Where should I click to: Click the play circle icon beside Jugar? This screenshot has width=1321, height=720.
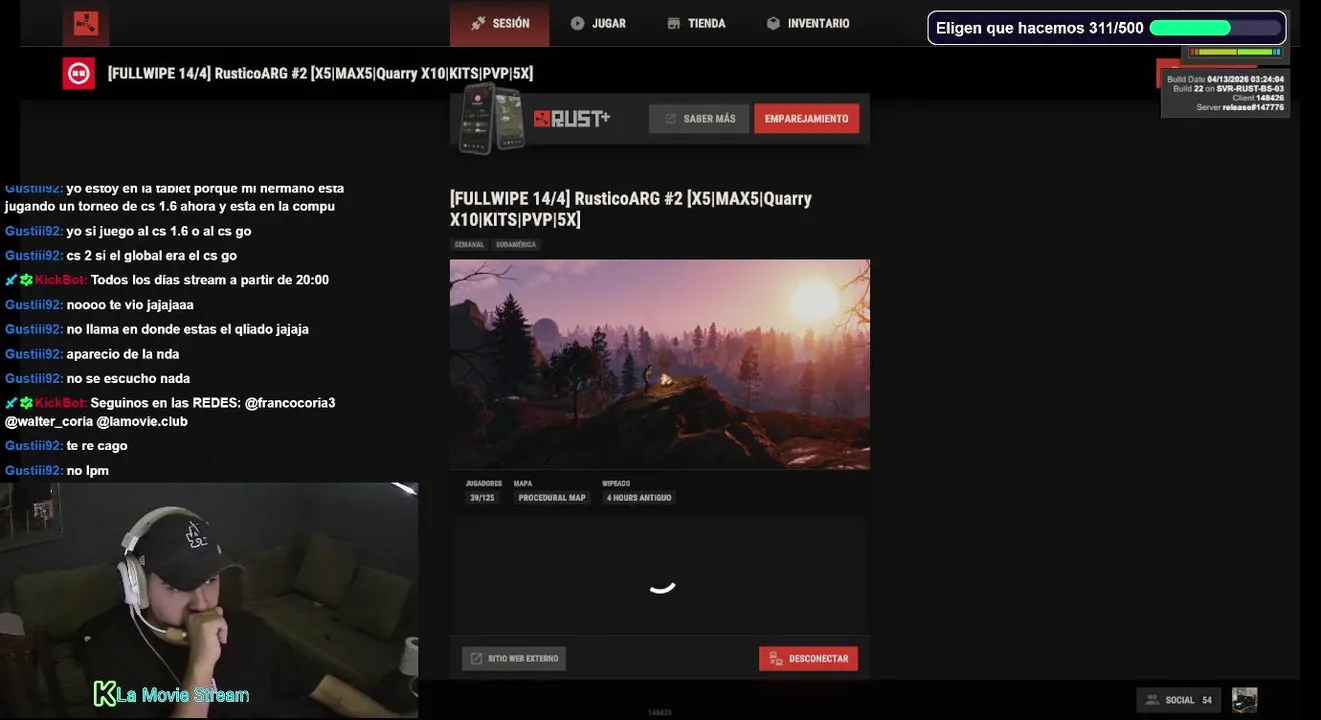pyautogui.click(x=577, y=23)
